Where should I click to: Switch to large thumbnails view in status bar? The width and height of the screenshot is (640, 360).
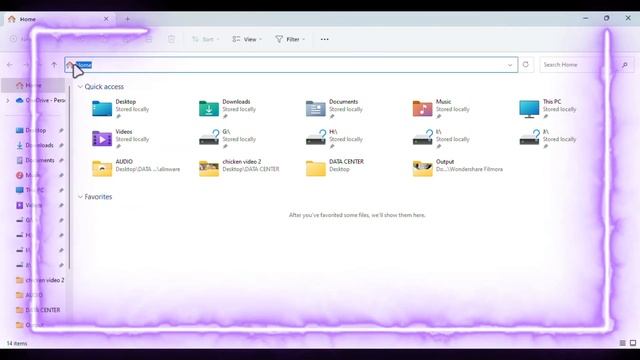633,343
